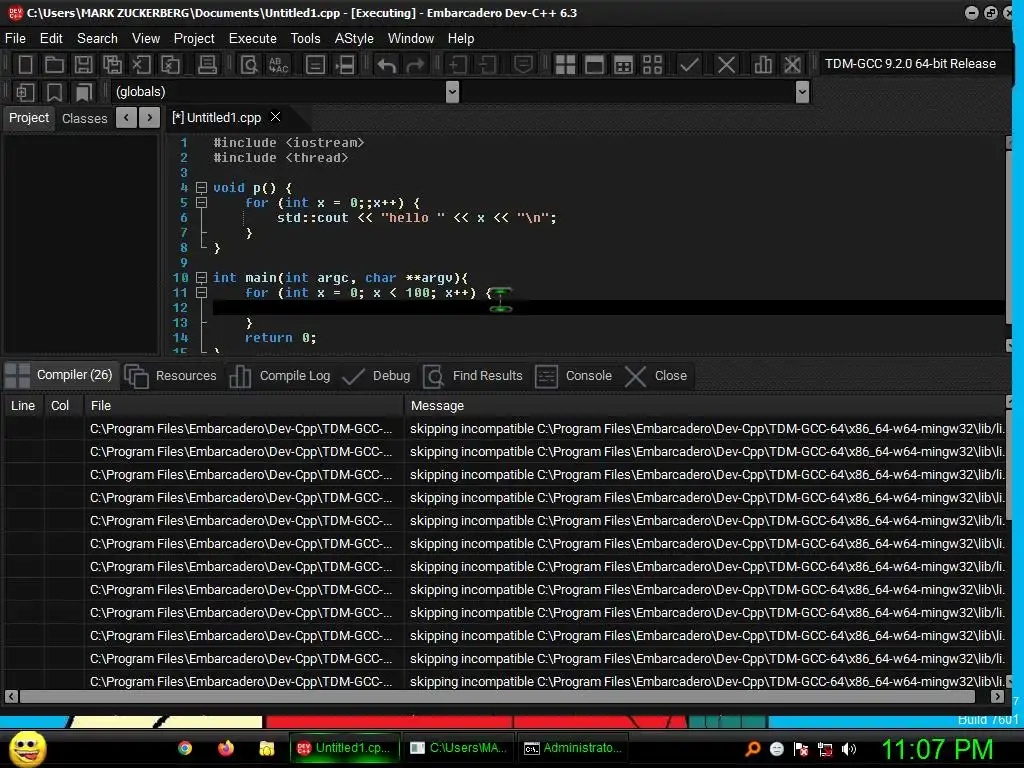Screen dimensions: 1024x768
Task: Collapse the main function fold on line 10
Action: tap(202, 278)
